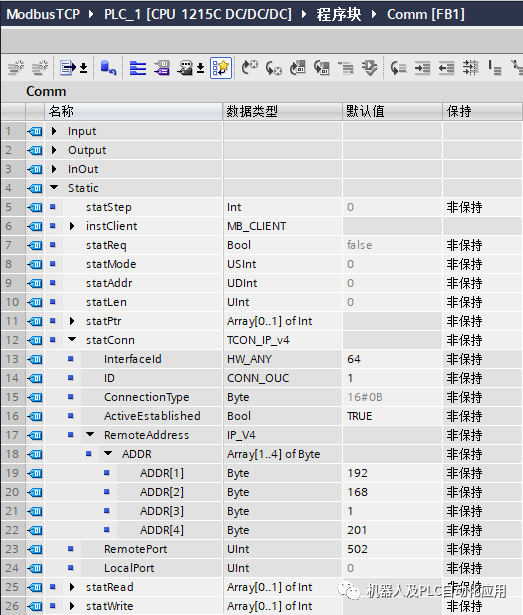Click the blue cylinder data block toolbar icon
Screen dimensions: 523x615
(x=108, y=68)
